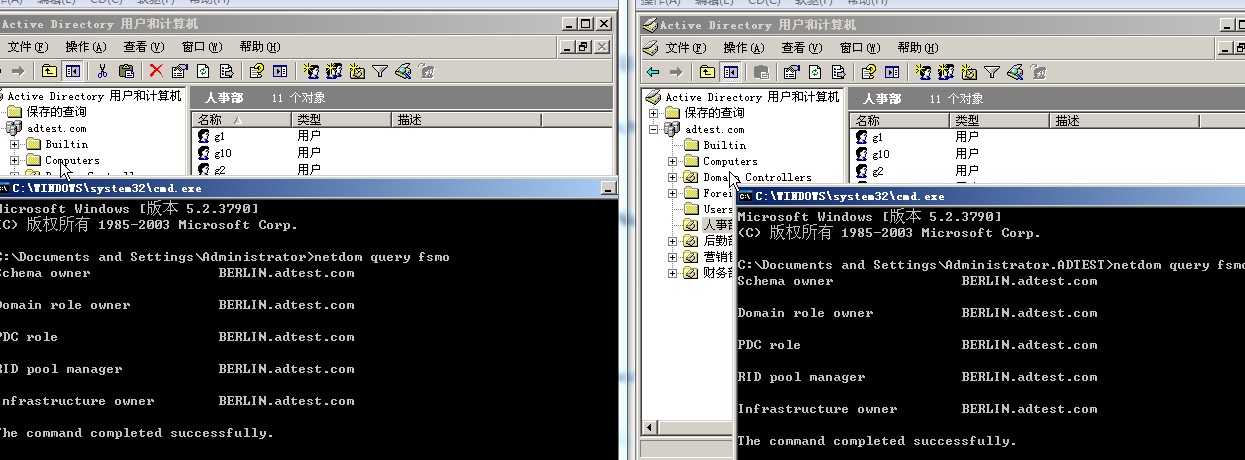Image resolution: width=1245 pixels, height=460 pixels.
Task: Click Export list icon in right window toolbar
Action: (x=837, y=72)
